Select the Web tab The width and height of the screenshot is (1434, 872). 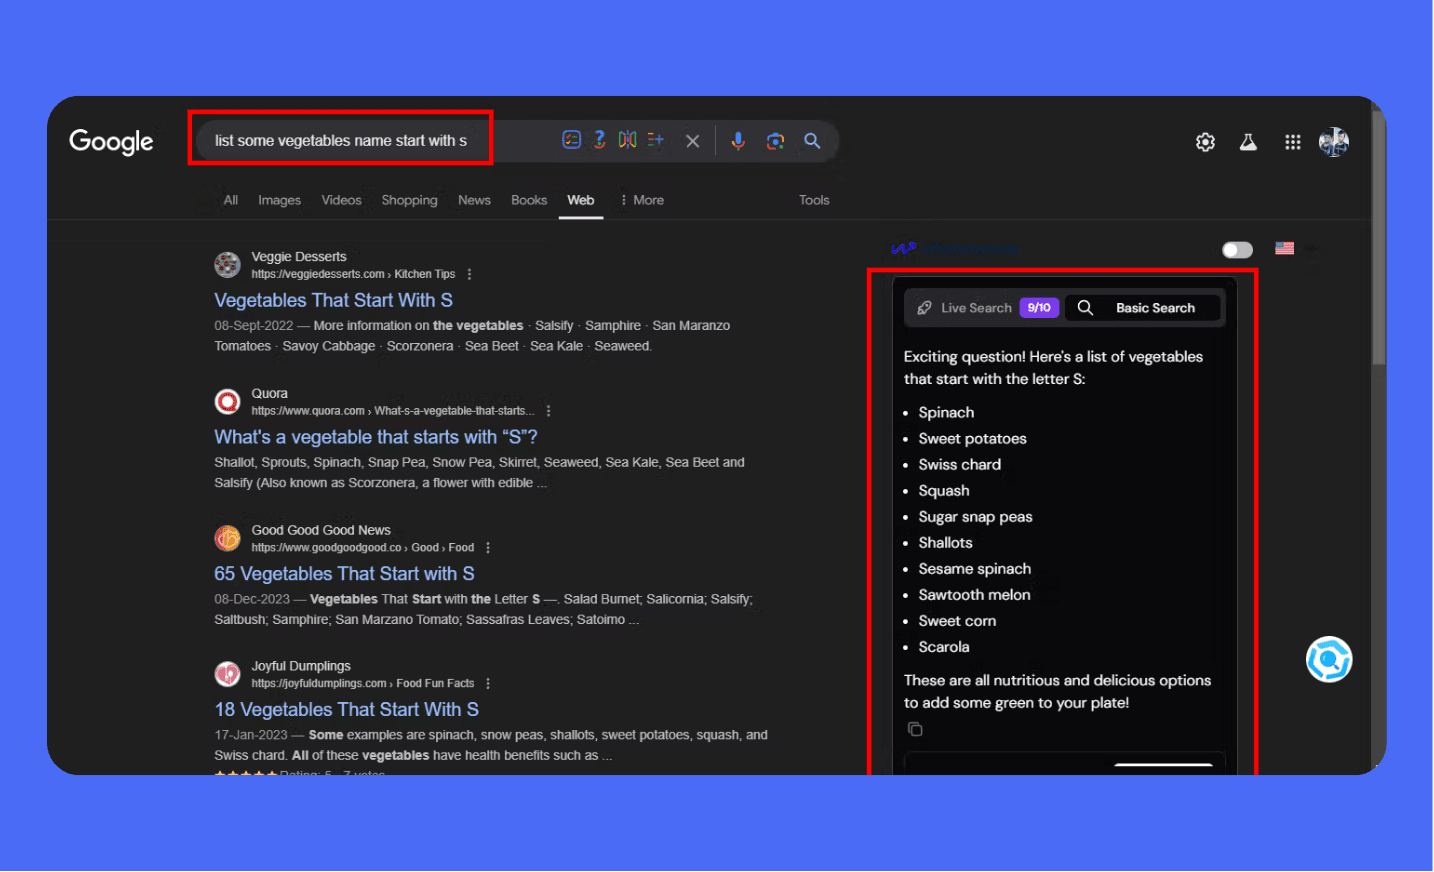point(581,200)
